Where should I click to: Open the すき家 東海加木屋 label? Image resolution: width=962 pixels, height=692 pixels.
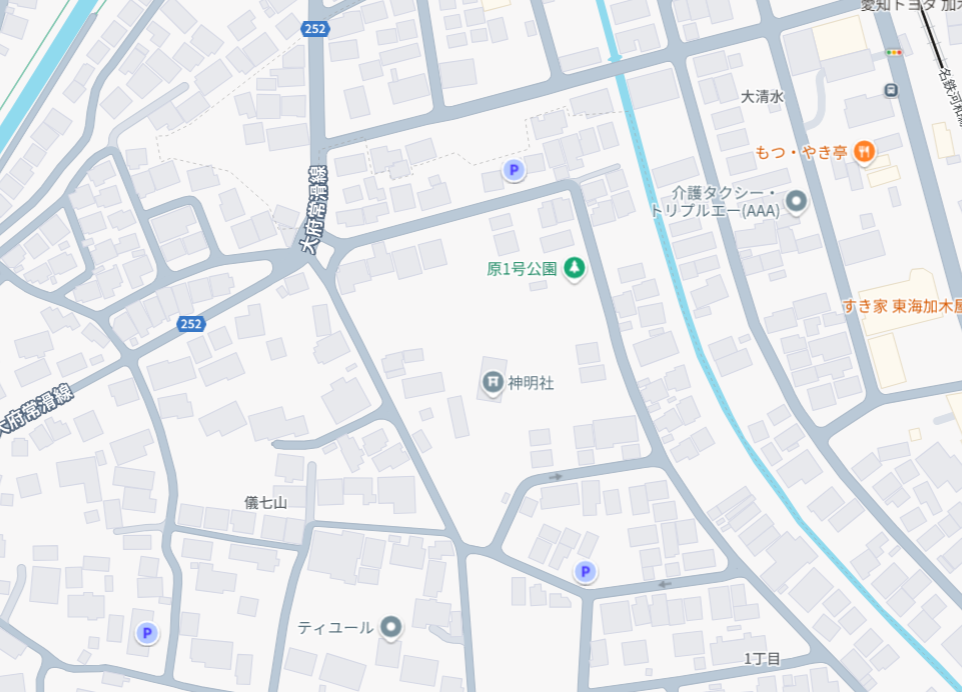pos(902,306)
